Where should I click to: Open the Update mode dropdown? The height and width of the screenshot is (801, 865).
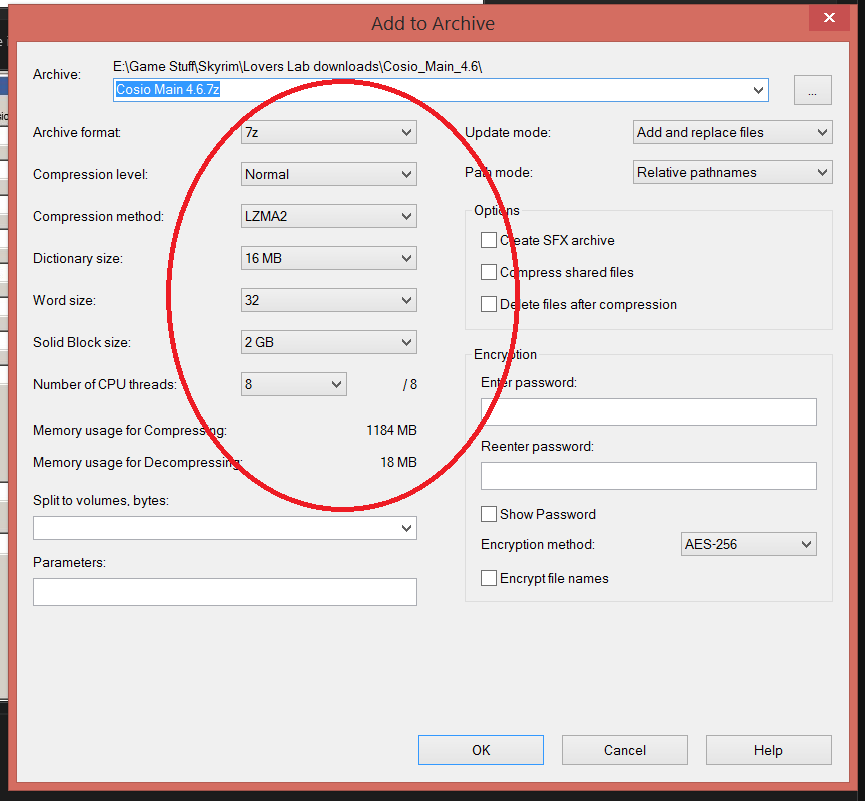click(x=732, y=132)
